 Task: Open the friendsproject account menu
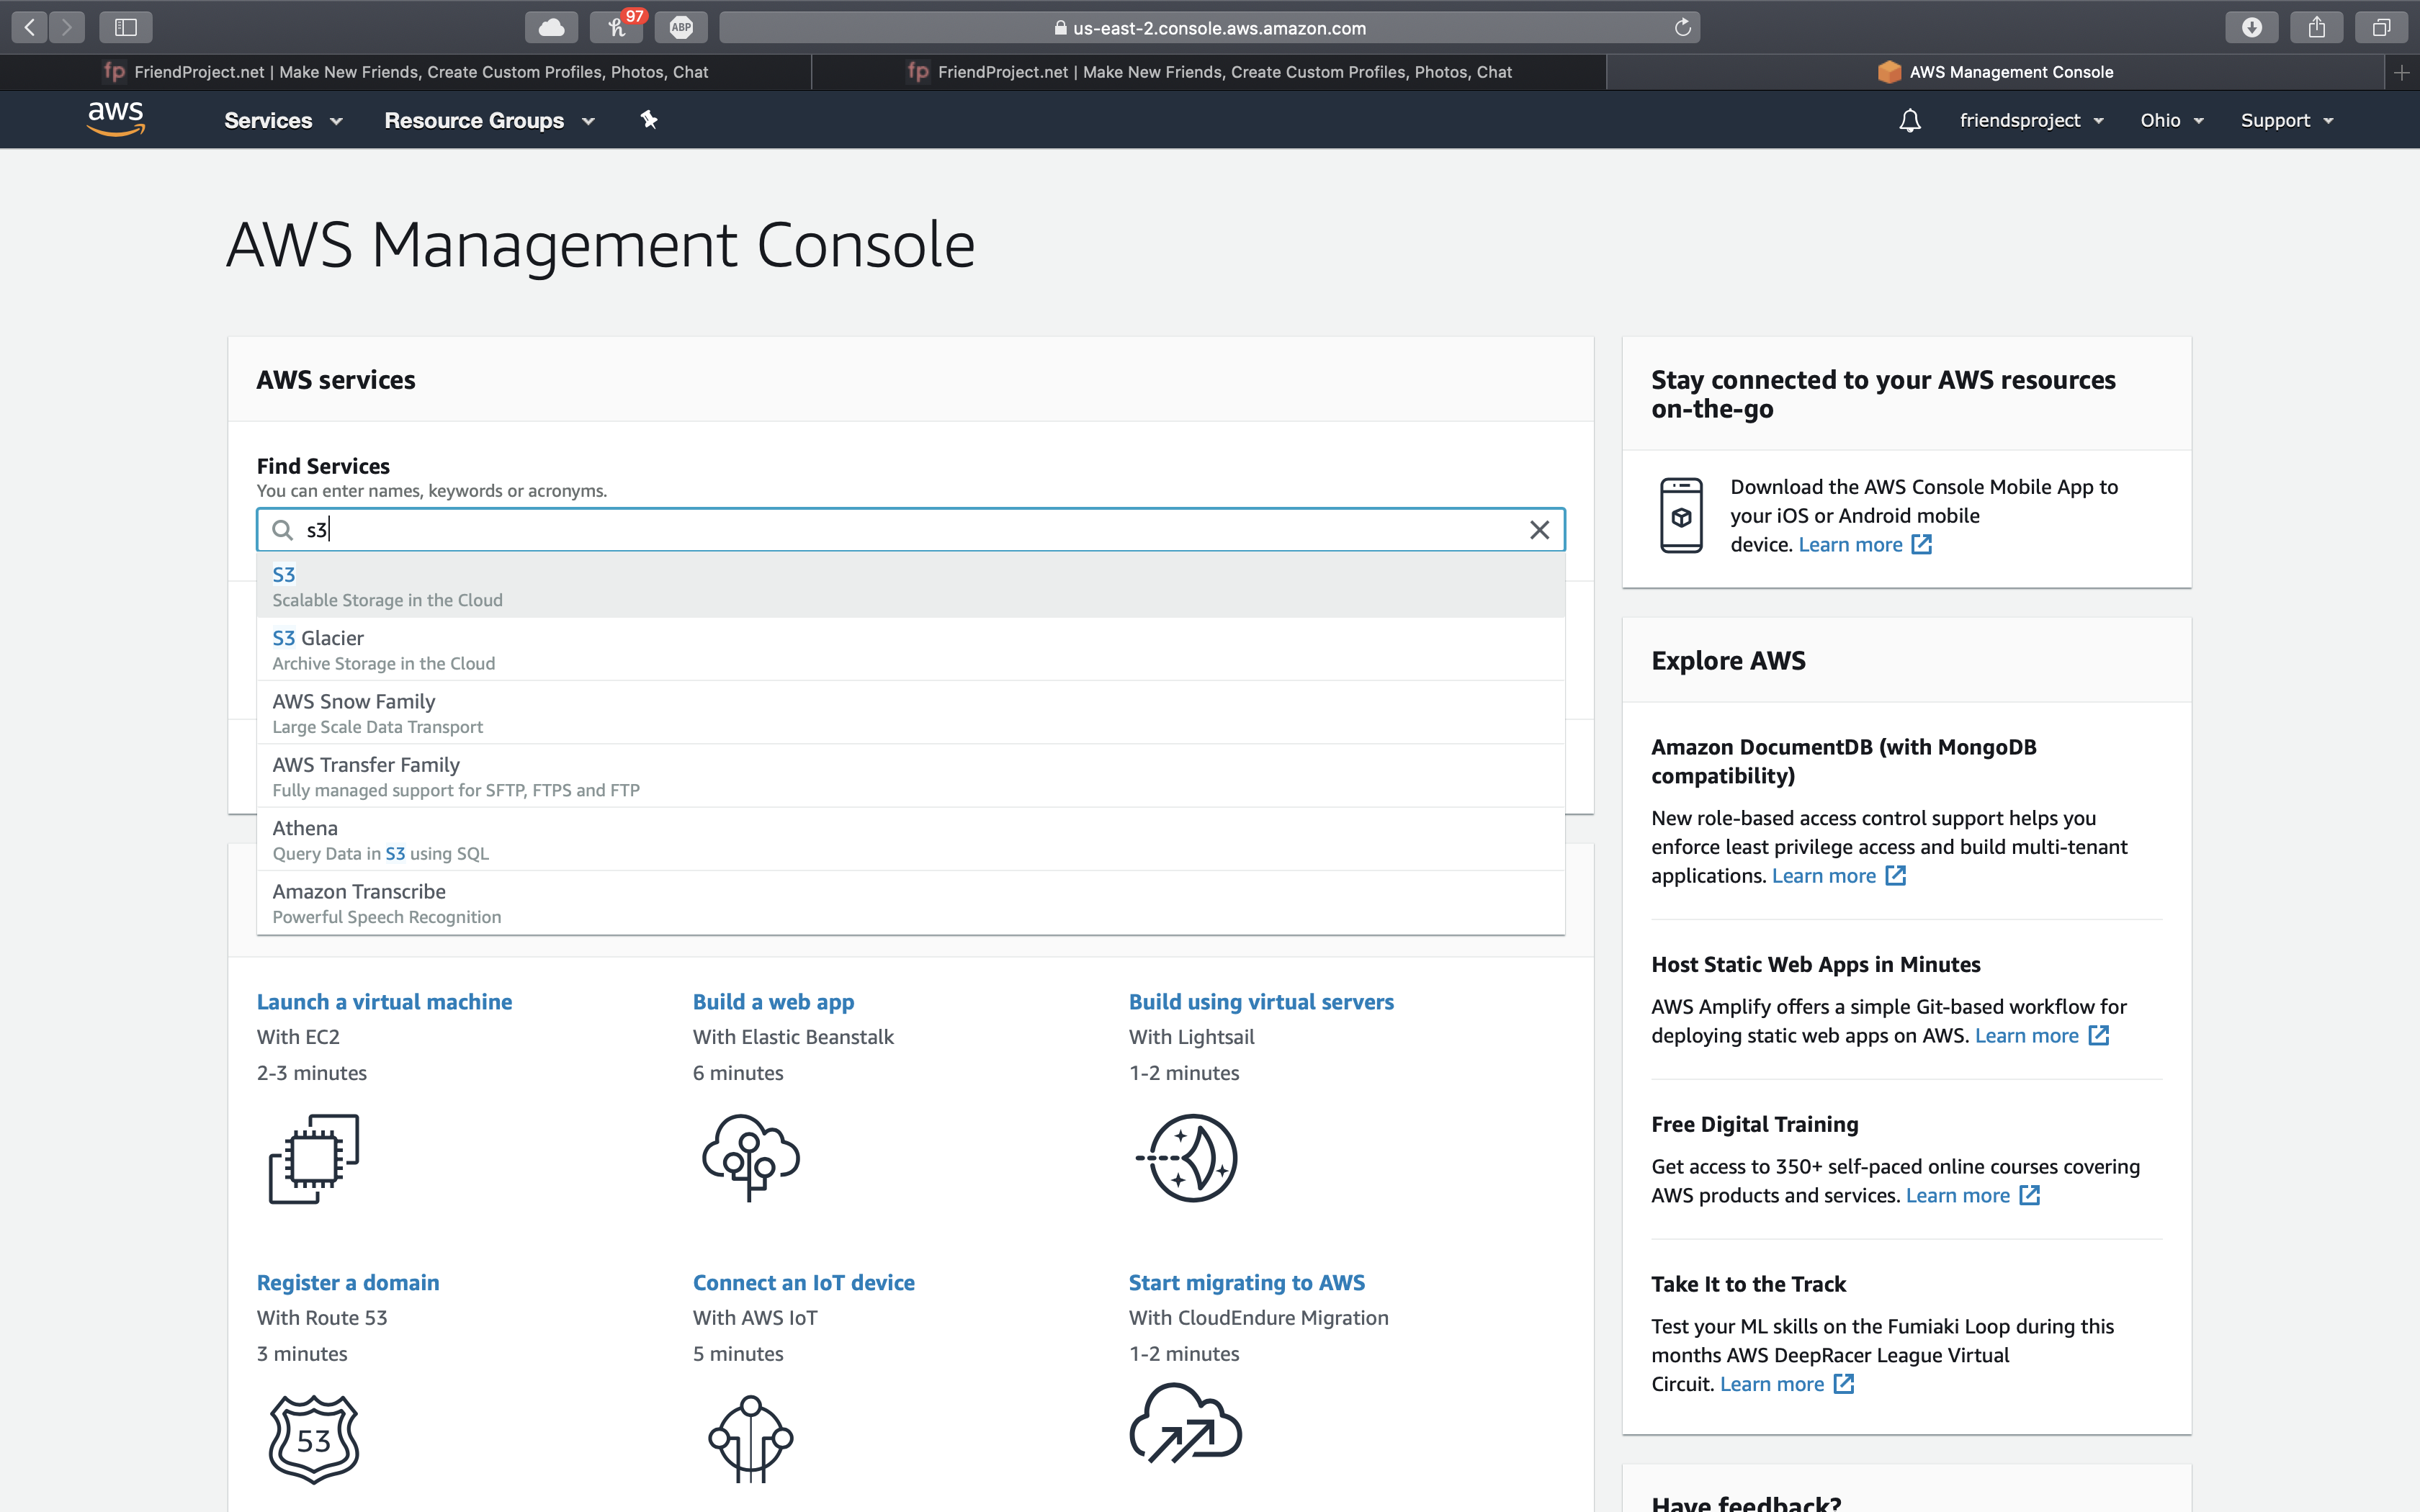[2030, 121]
